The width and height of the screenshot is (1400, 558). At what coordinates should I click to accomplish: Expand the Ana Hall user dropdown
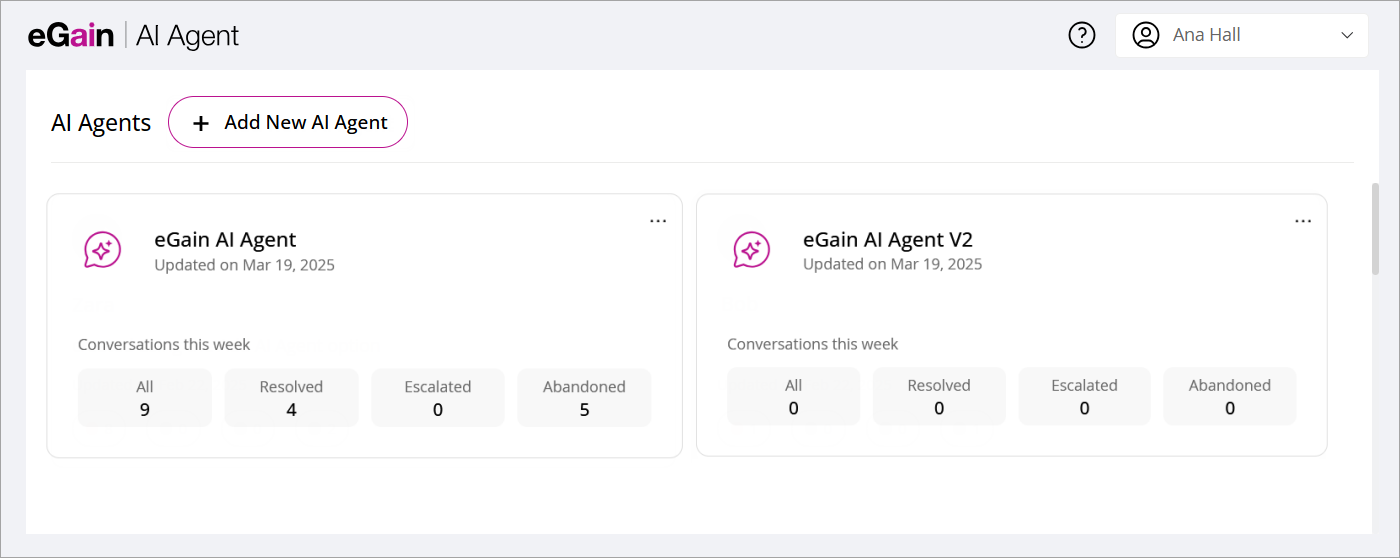click(1345, 35)
